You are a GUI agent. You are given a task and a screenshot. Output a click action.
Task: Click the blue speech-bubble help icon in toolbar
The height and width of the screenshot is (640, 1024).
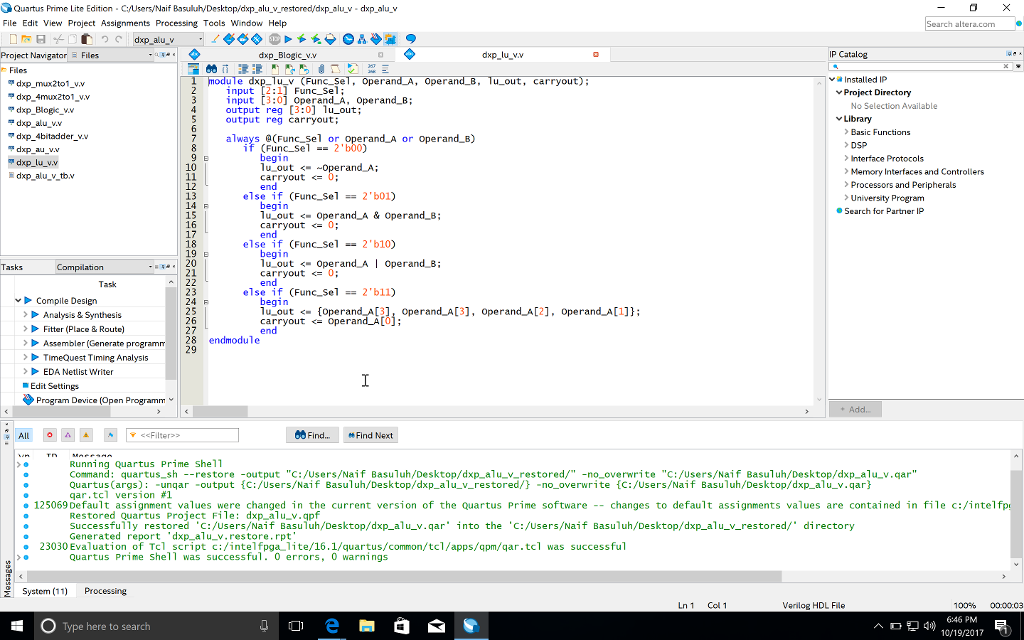pos(410,39)
